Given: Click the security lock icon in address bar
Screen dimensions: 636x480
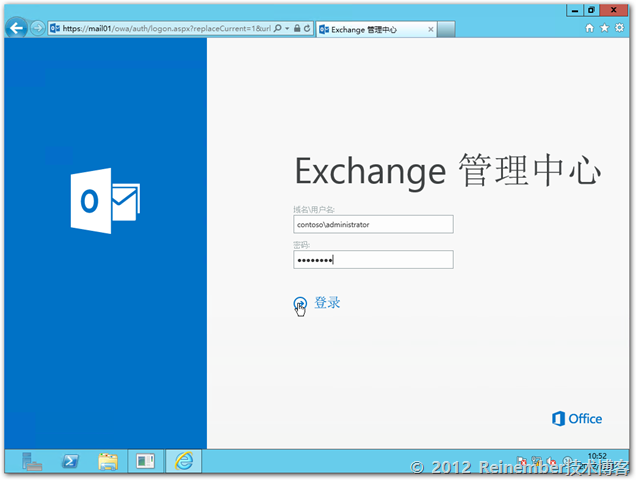Looking at the screenshot, I should pos(297,28).
